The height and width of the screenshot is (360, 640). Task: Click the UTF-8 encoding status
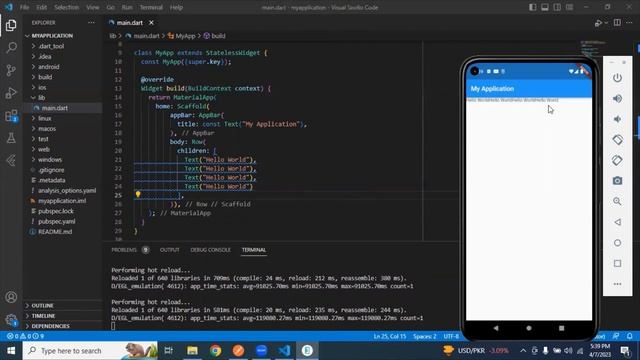tap(451, 336)
